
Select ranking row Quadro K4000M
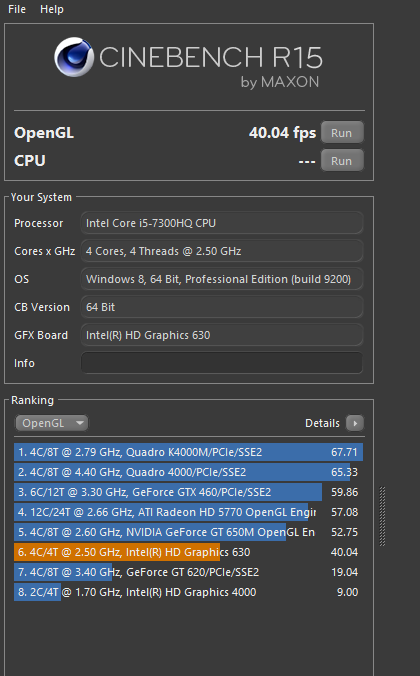point(188,452)
